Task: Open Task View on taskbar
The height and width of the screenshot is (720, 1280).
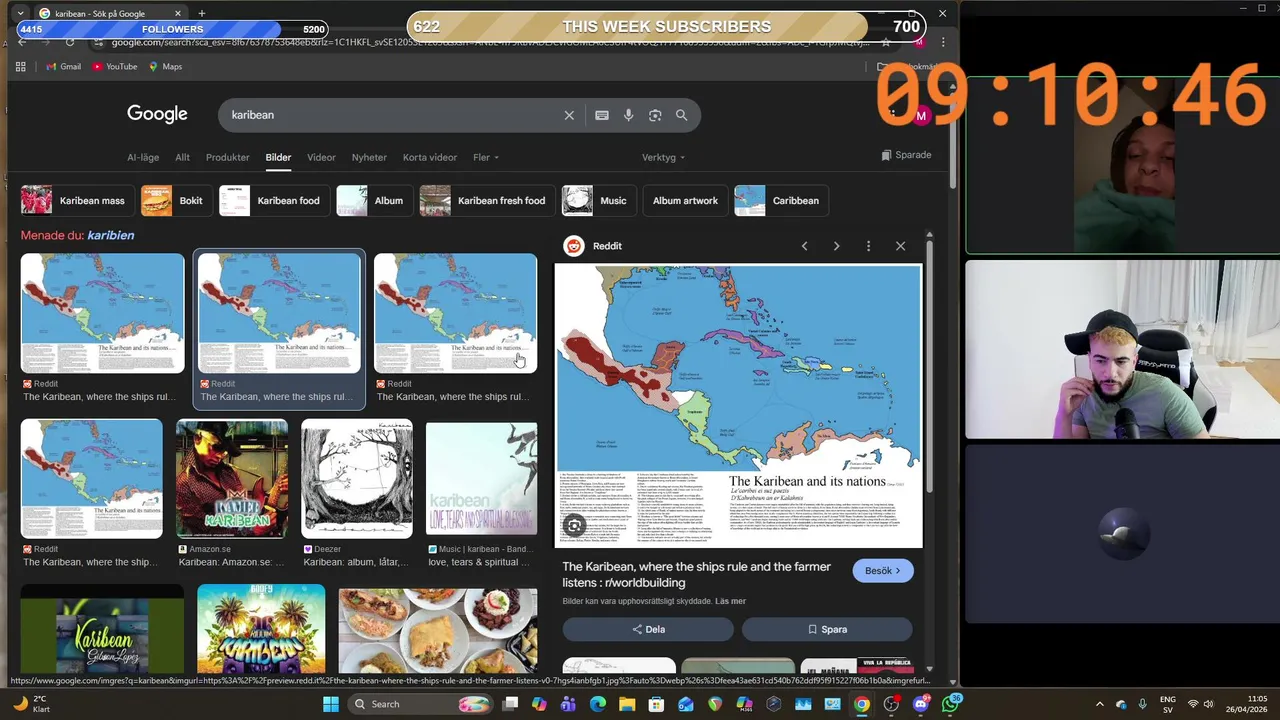Action: tap(510, 704)
